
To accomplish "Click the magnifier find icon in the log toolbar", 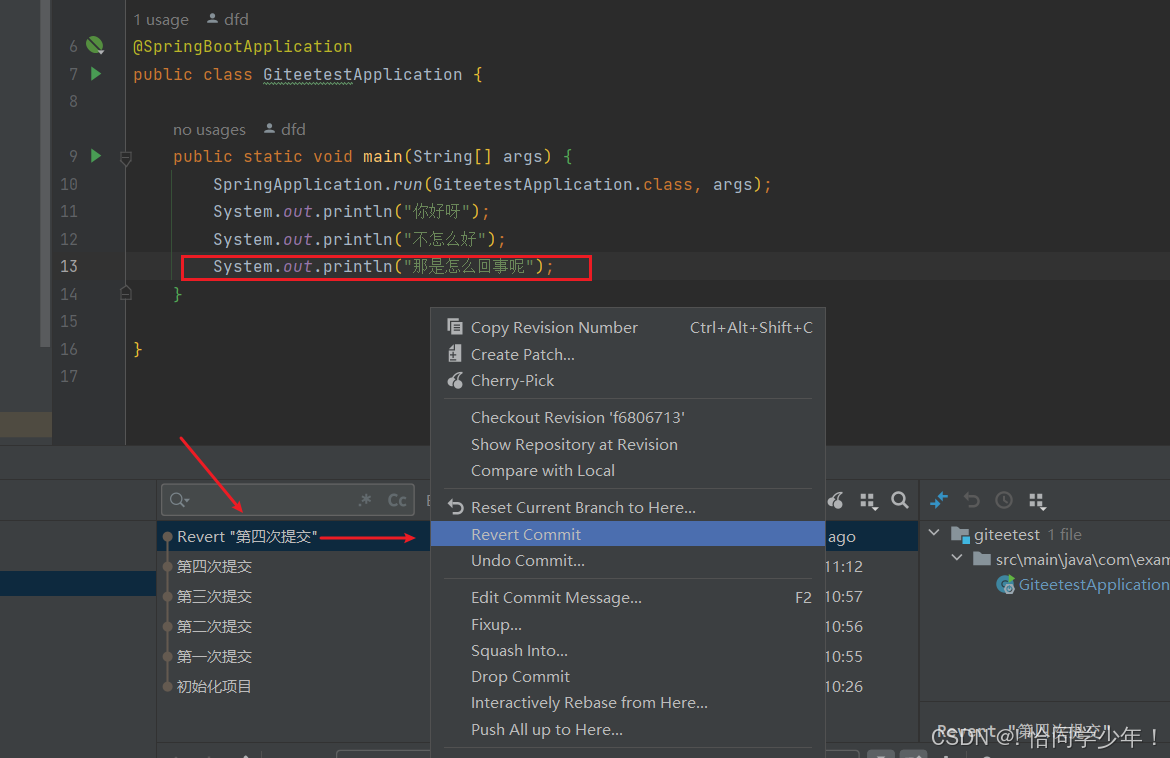I will (x=900, y=500).
